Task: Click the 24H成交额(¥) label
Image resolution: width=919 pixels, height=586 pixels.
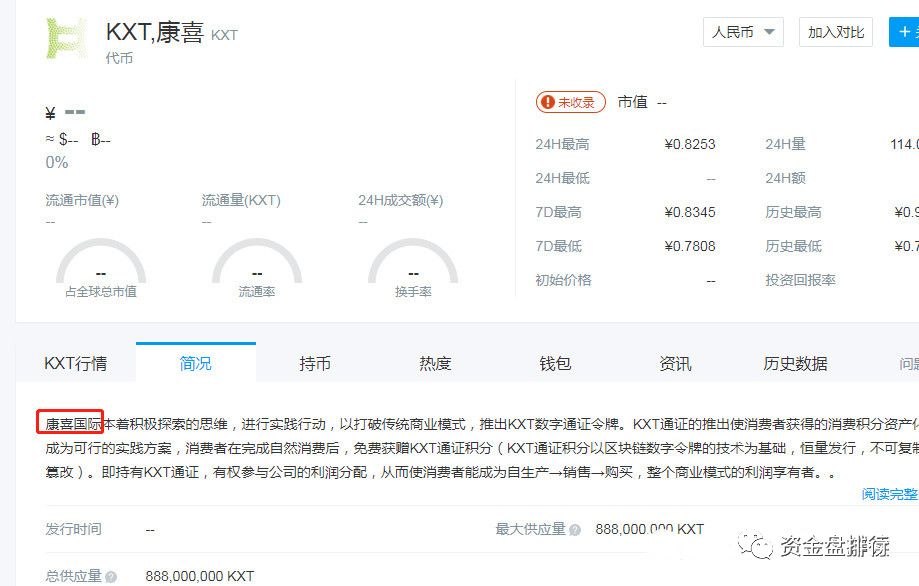Action: pyautogui.click(x=401, y=200)
